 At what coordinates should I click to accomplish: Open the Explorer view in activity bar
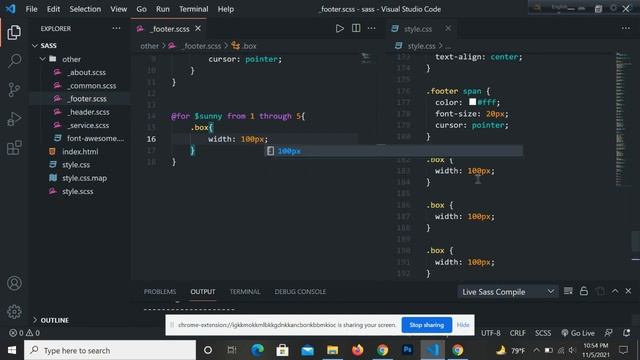pyautogui.click(x=14, y=32)
